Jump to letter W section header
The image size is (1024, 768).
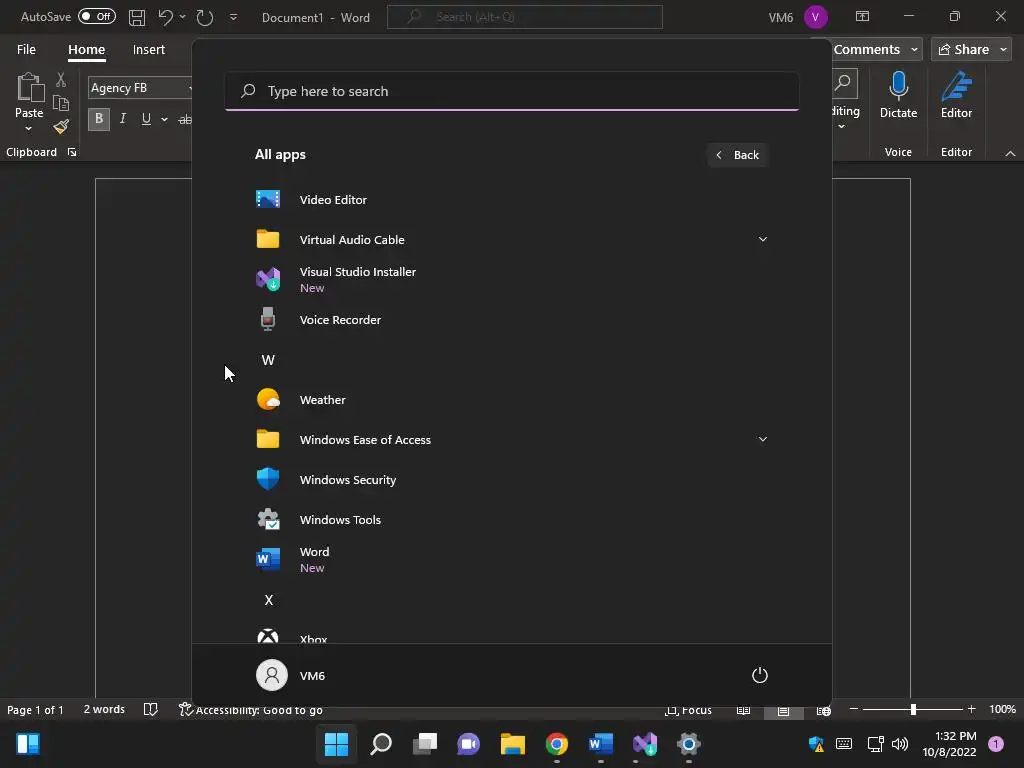click(x=268, y=360)
